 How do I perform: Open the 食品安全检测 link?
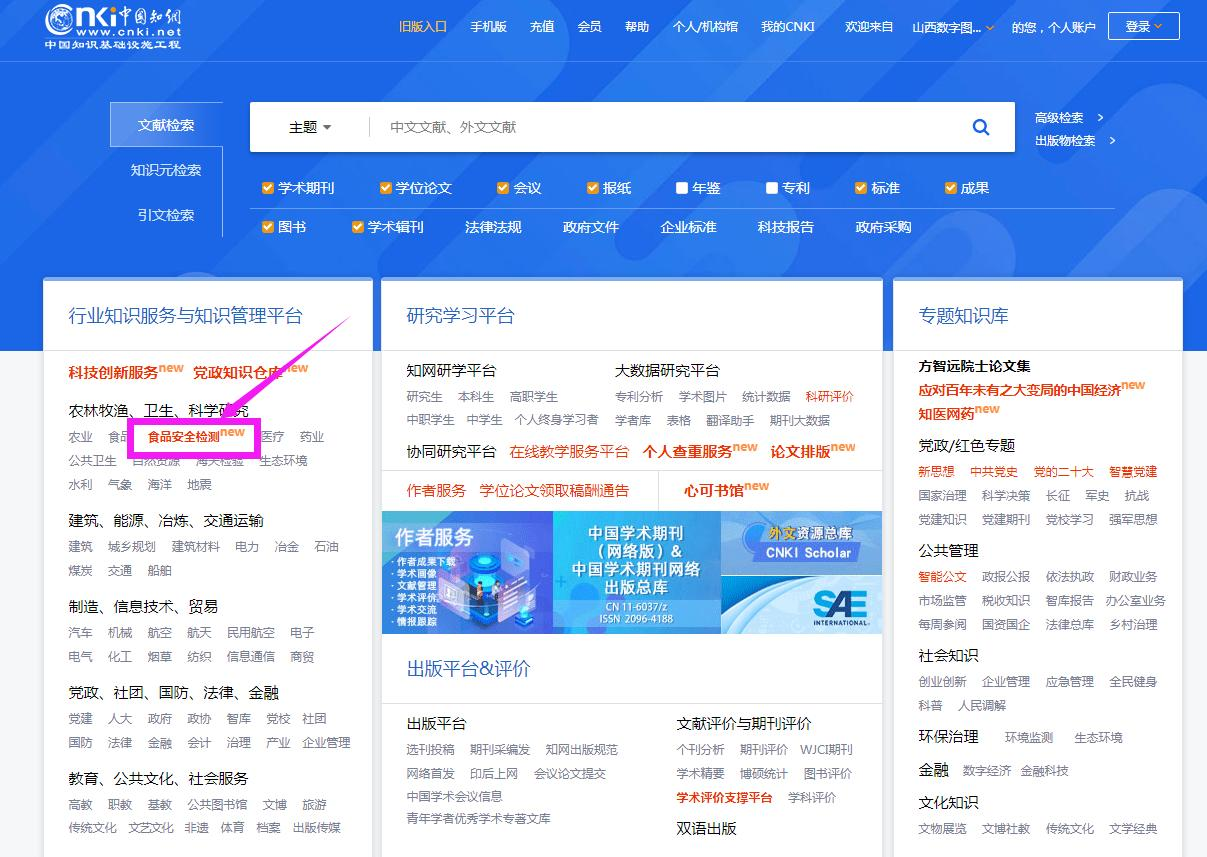(183, 437)
